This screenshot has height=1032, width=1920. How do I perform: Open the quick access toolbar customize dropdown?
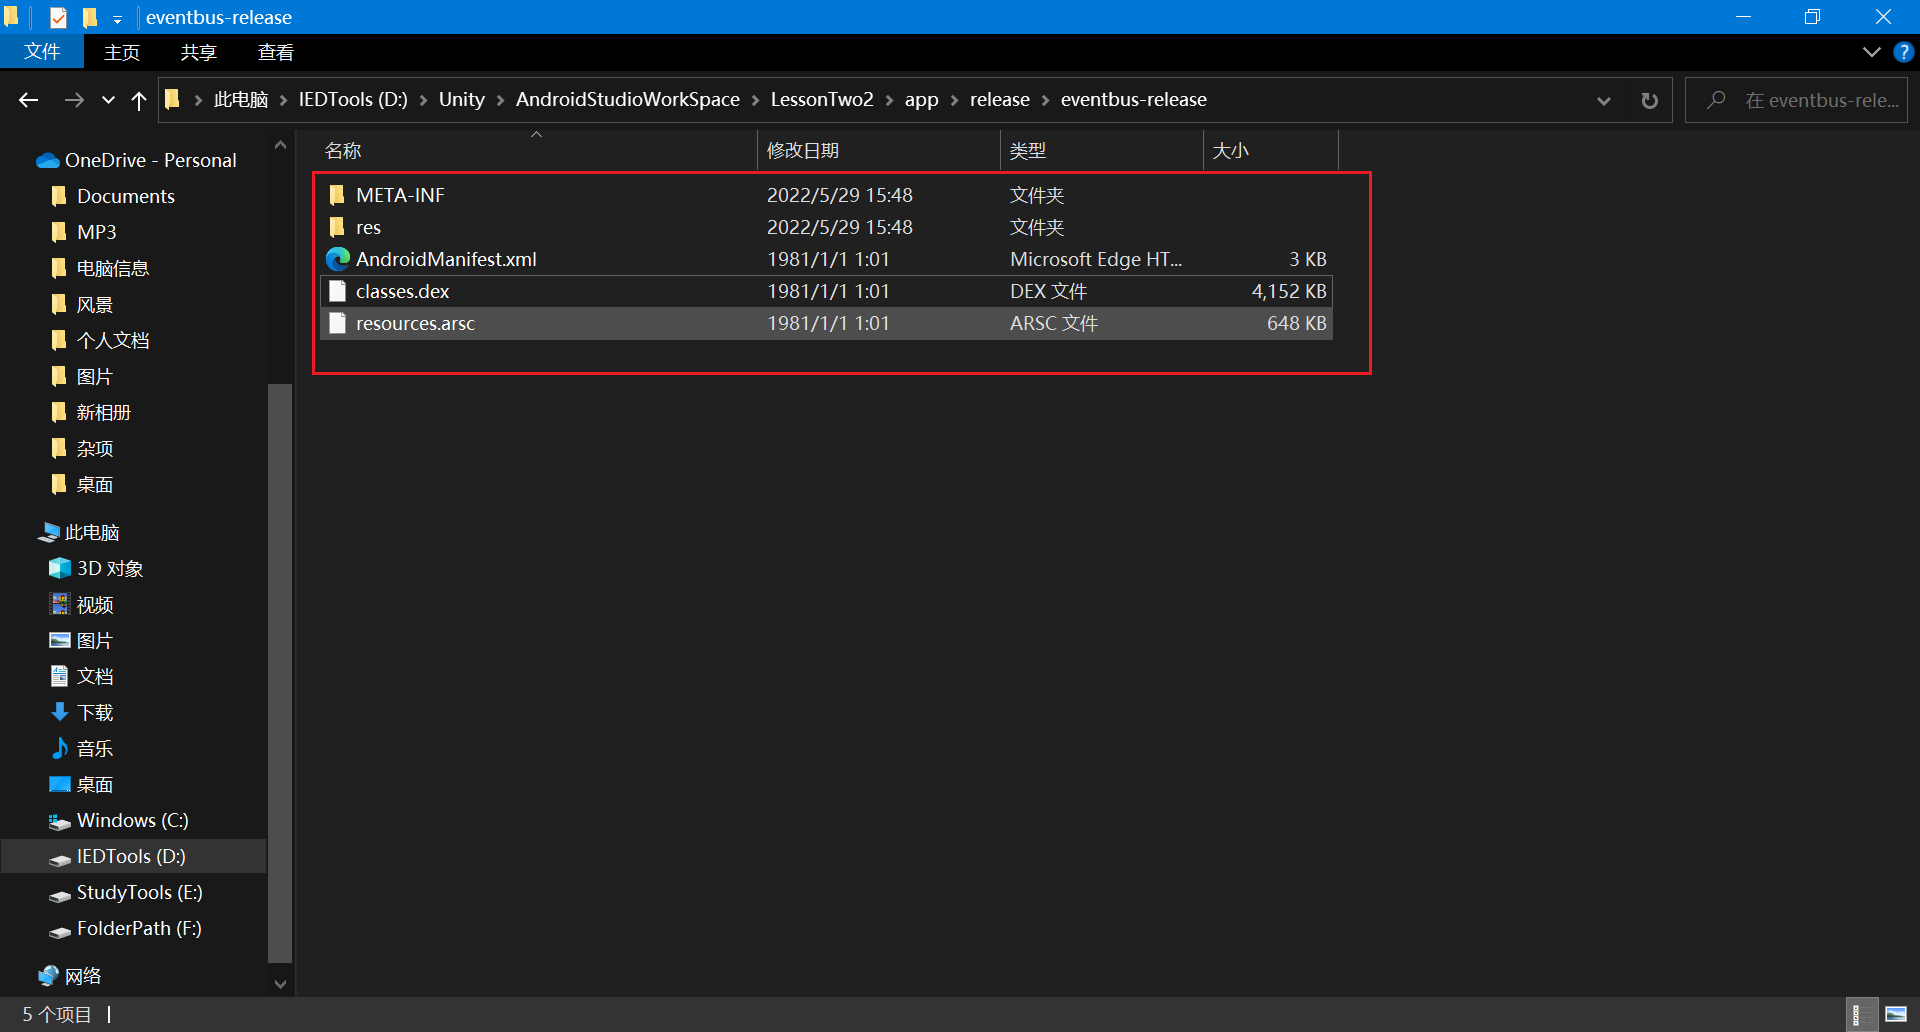pyautogui.click(x=117, y=18)
